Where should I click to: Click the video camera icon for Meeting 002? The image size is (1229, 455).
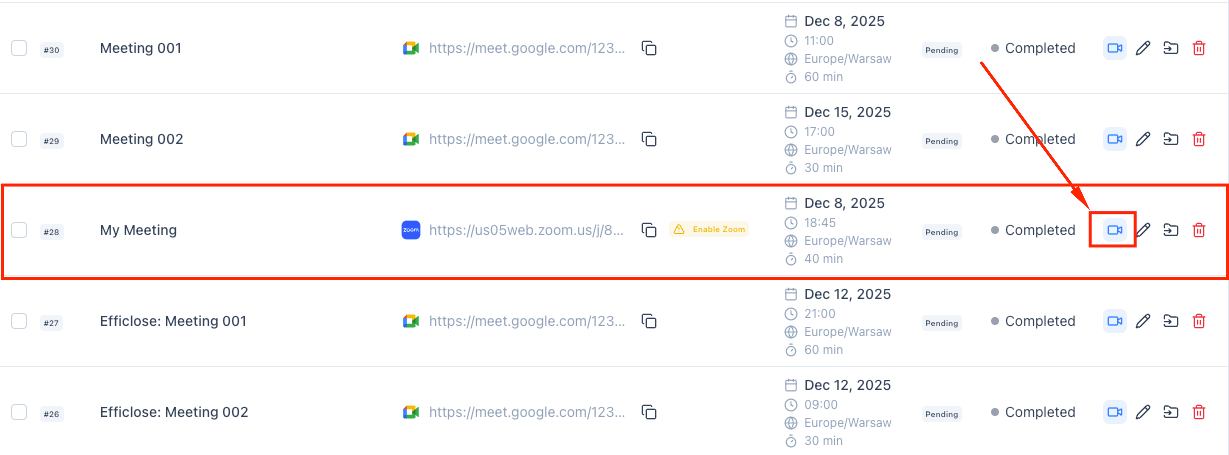(x=1114, y=139)
